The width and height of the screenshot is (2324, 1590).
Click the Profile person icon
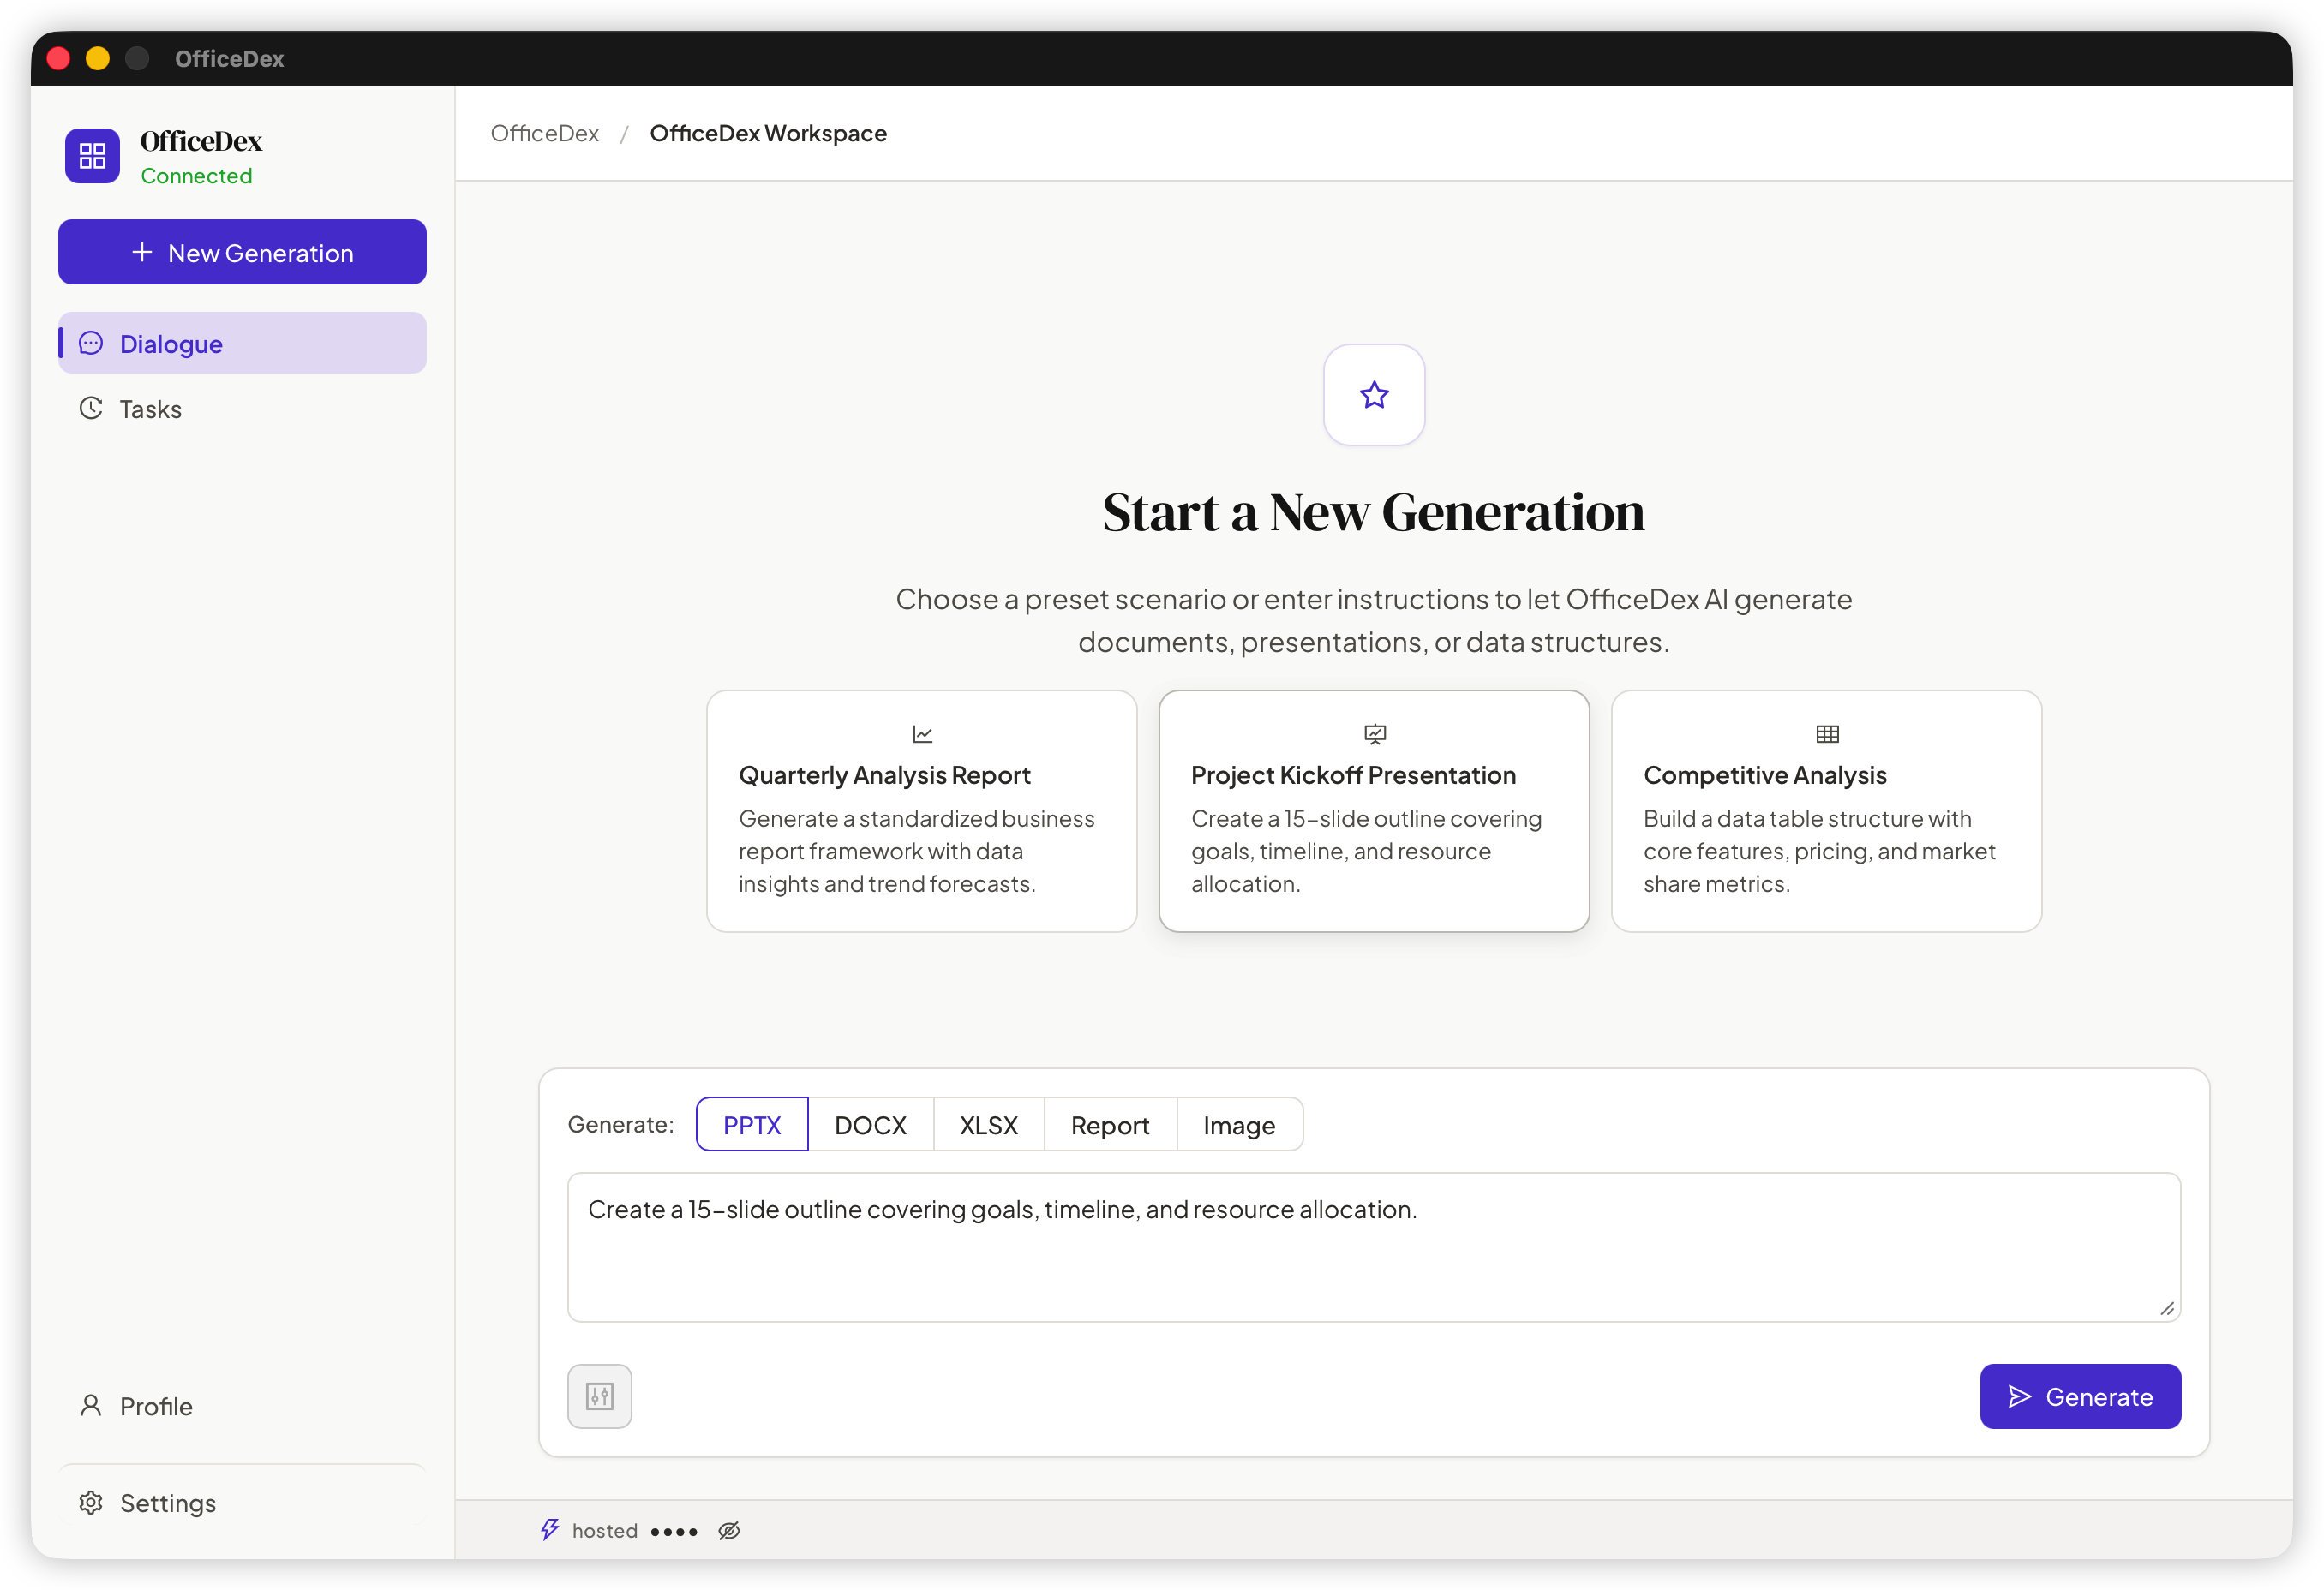[x=91, y=1405]
